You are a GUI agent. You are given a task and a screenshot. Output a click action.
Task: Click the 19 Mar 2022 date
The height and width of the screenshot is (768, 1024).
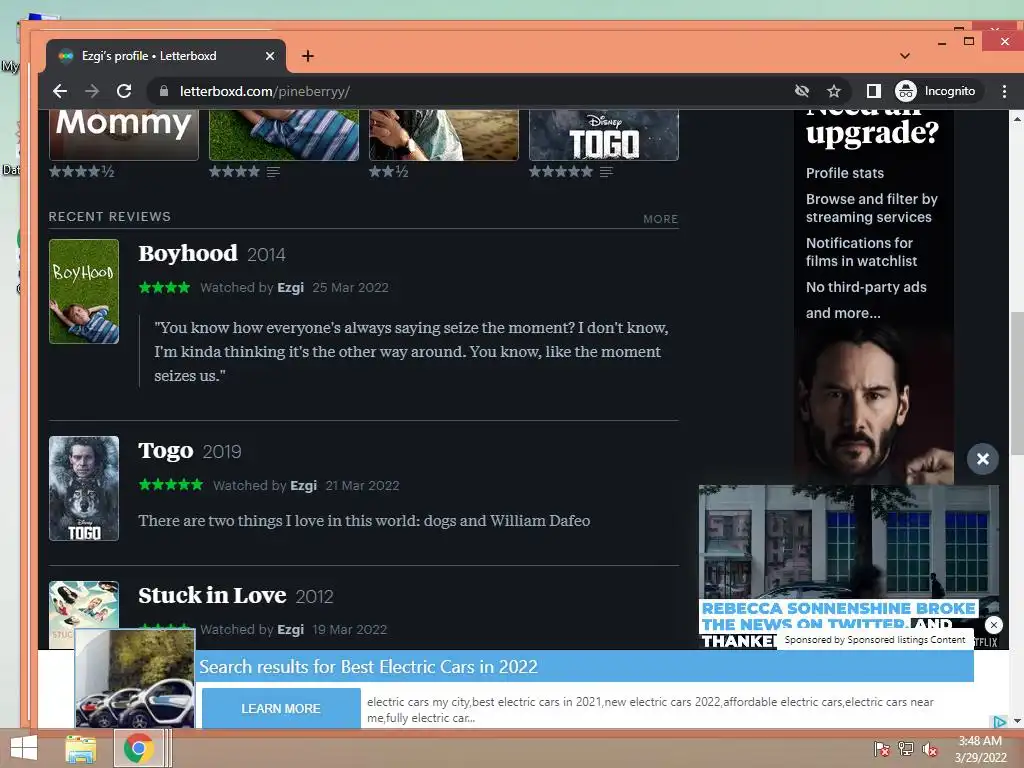coord(349,630)
